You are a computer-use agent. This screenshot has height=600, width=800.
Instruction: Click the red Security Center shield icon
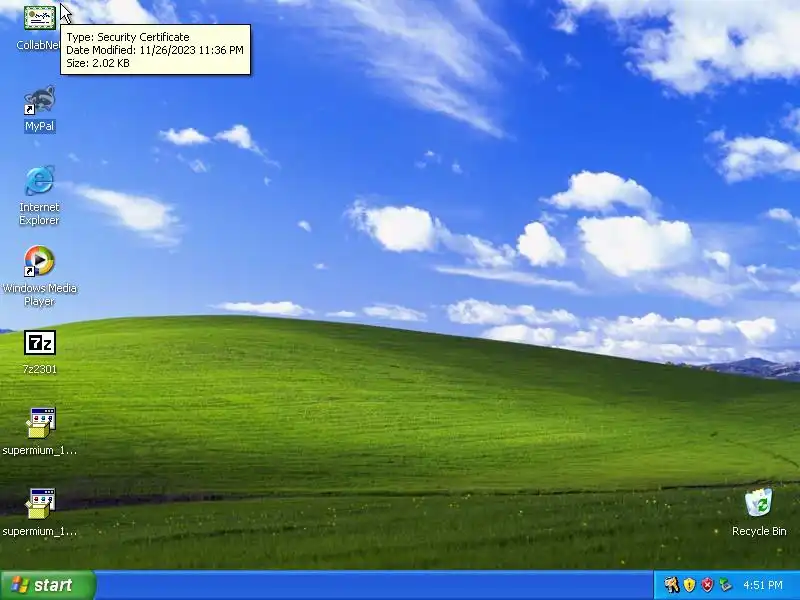(707, 585)
